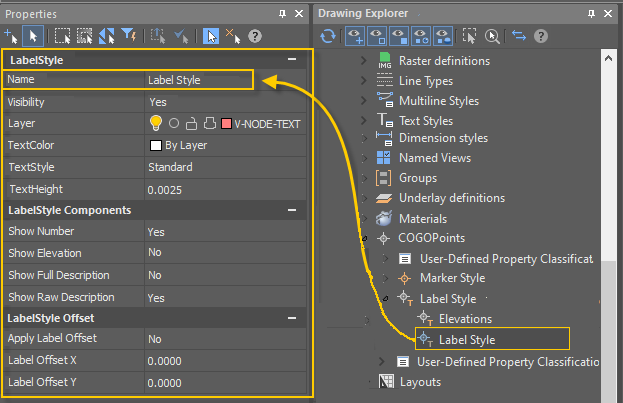Change the TextStyle value Standard
This screenshot has height=403, width=623.
(x=225, y=167)
